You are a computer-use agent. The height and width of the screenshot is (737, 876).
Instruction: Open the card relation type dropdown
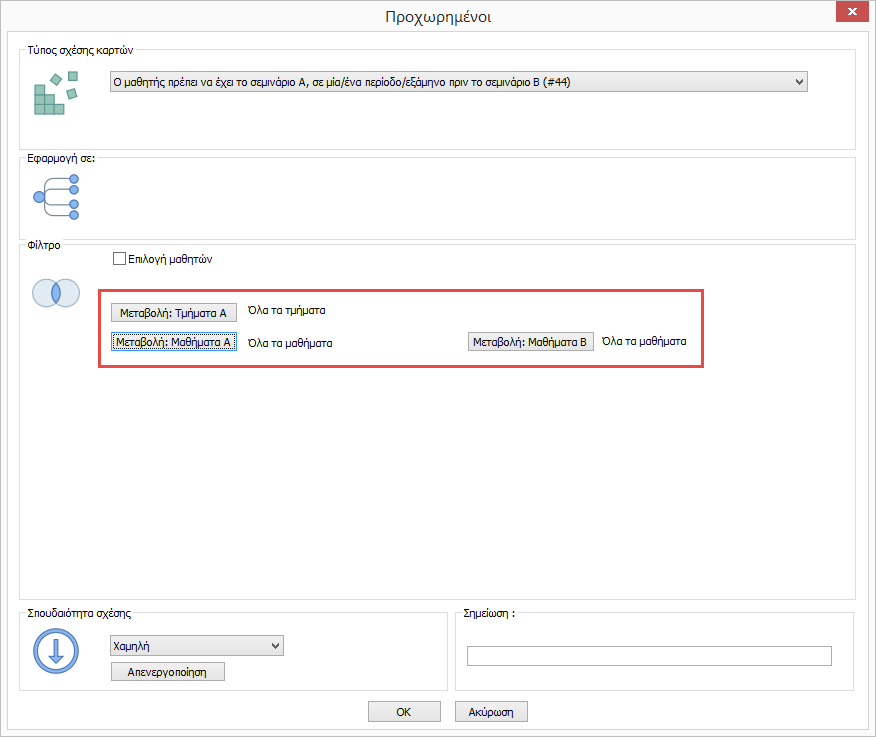coord(457,82)
